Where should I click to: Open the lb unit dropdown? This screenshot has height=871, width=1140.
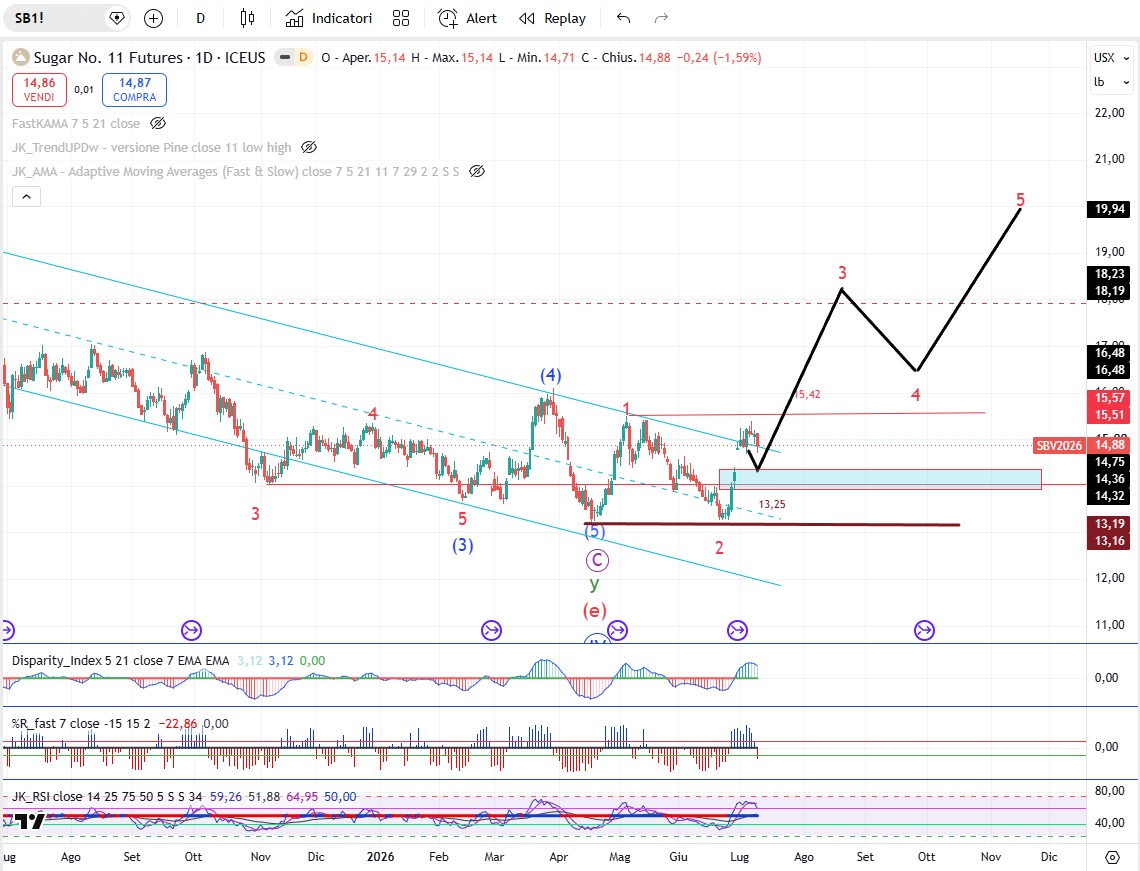tap(1112, 82)
